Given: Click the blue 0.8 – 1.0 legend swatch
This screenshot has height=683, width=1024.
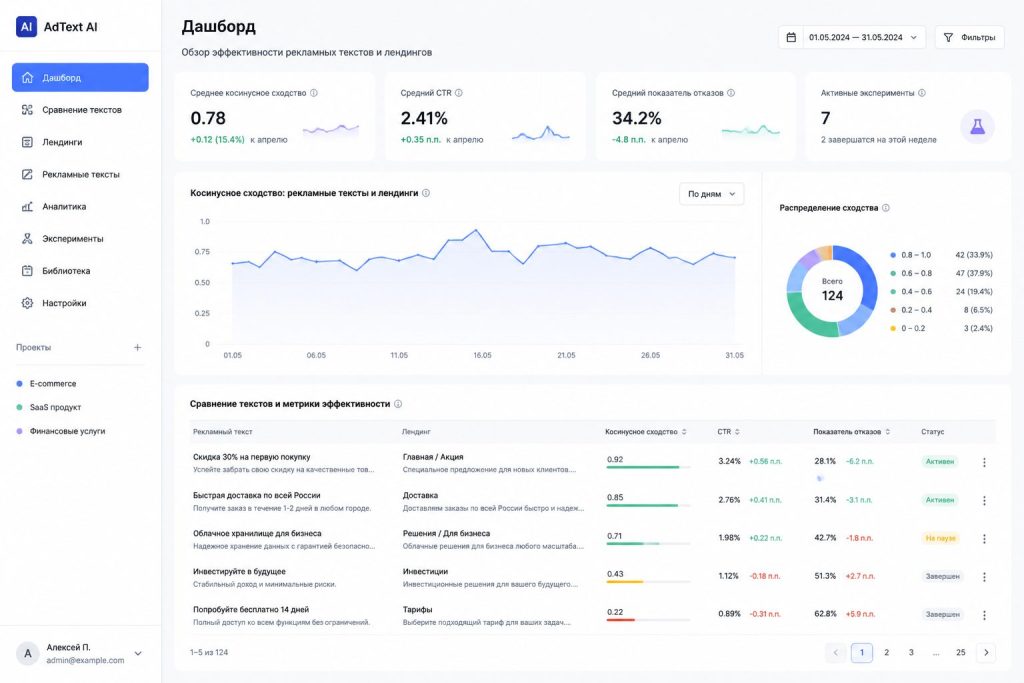Looking at the screenshot, I should (x=893, y=255).
